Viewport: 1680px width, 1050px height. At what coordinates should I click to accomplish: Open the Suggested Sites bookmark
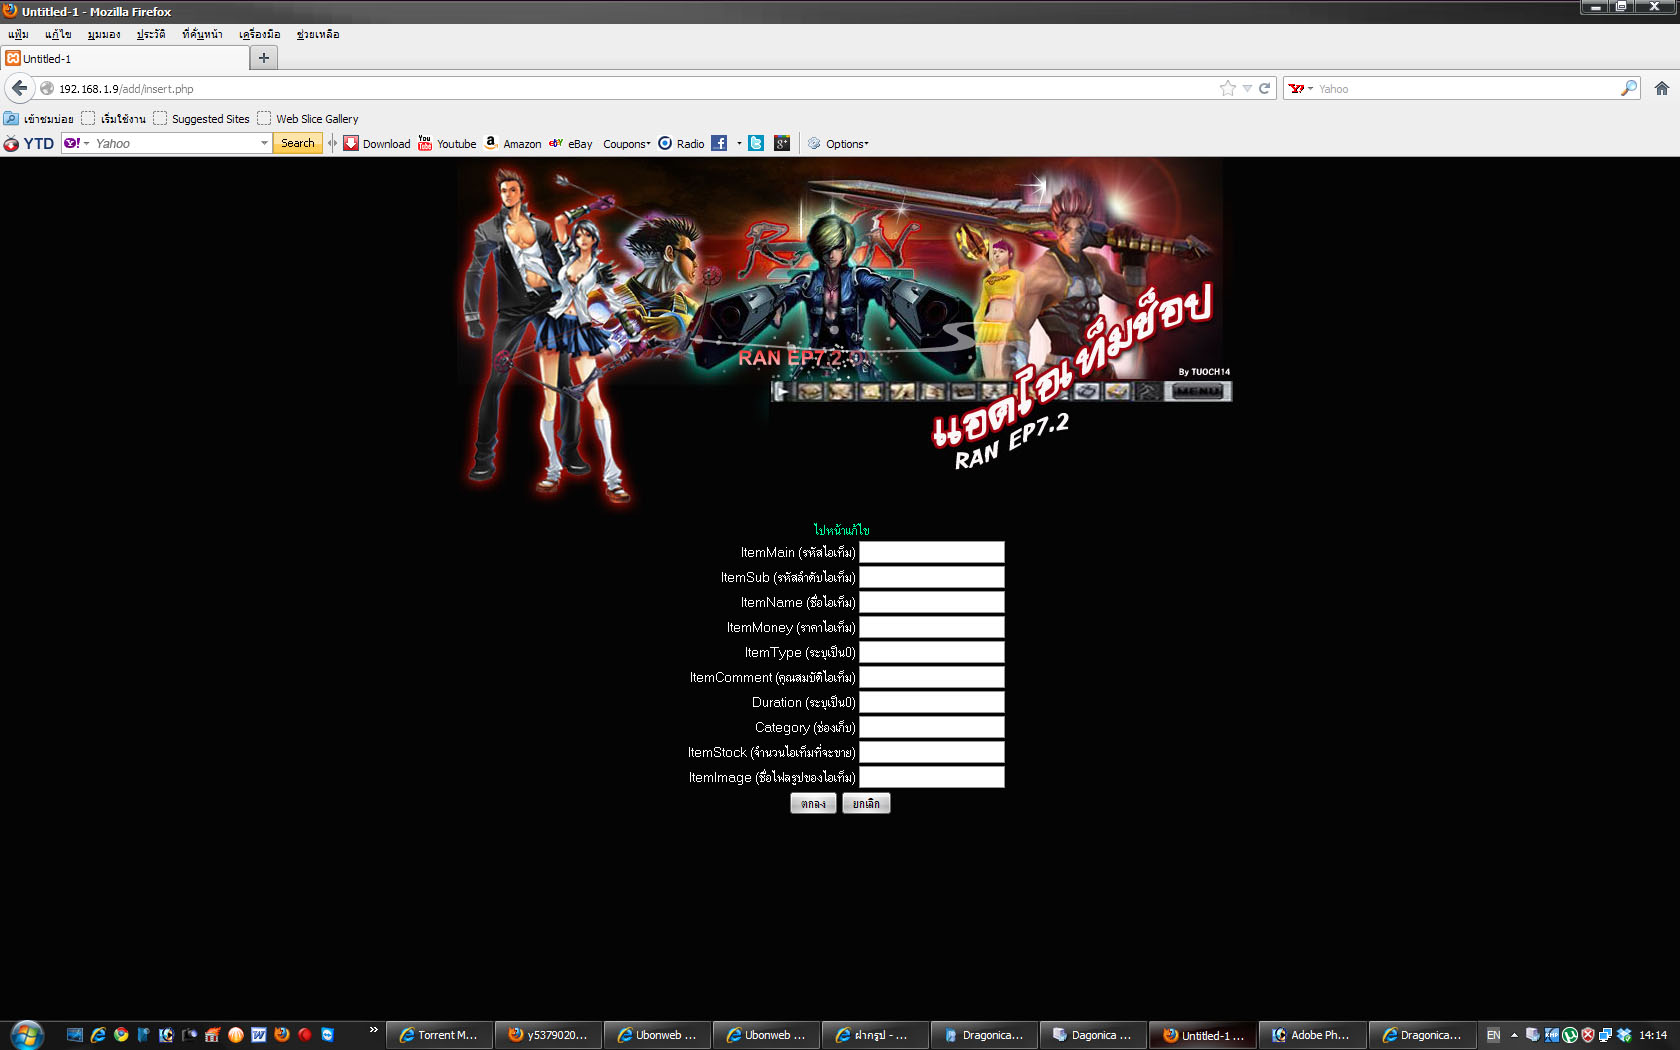[201, 118]
